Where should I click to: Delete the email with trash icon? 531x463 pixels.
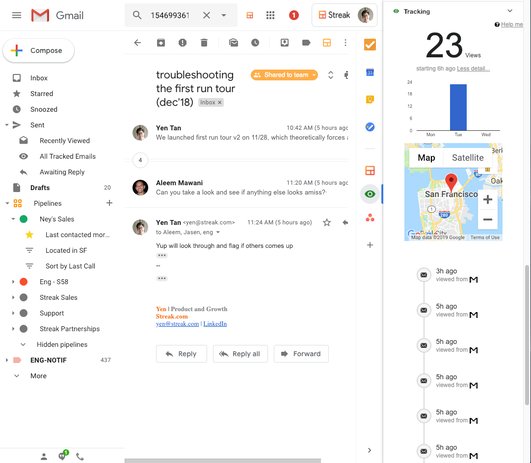204,43
